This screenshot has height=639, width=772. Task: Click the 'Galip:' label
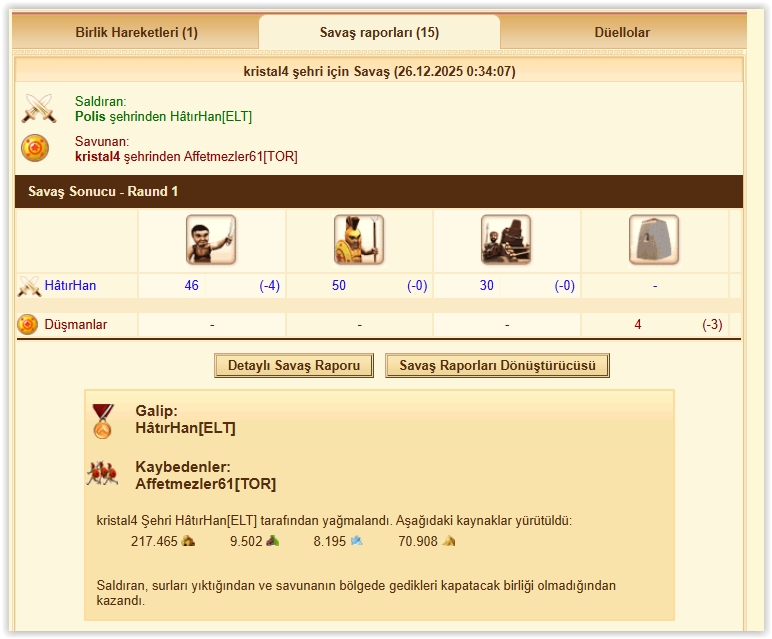157,411
